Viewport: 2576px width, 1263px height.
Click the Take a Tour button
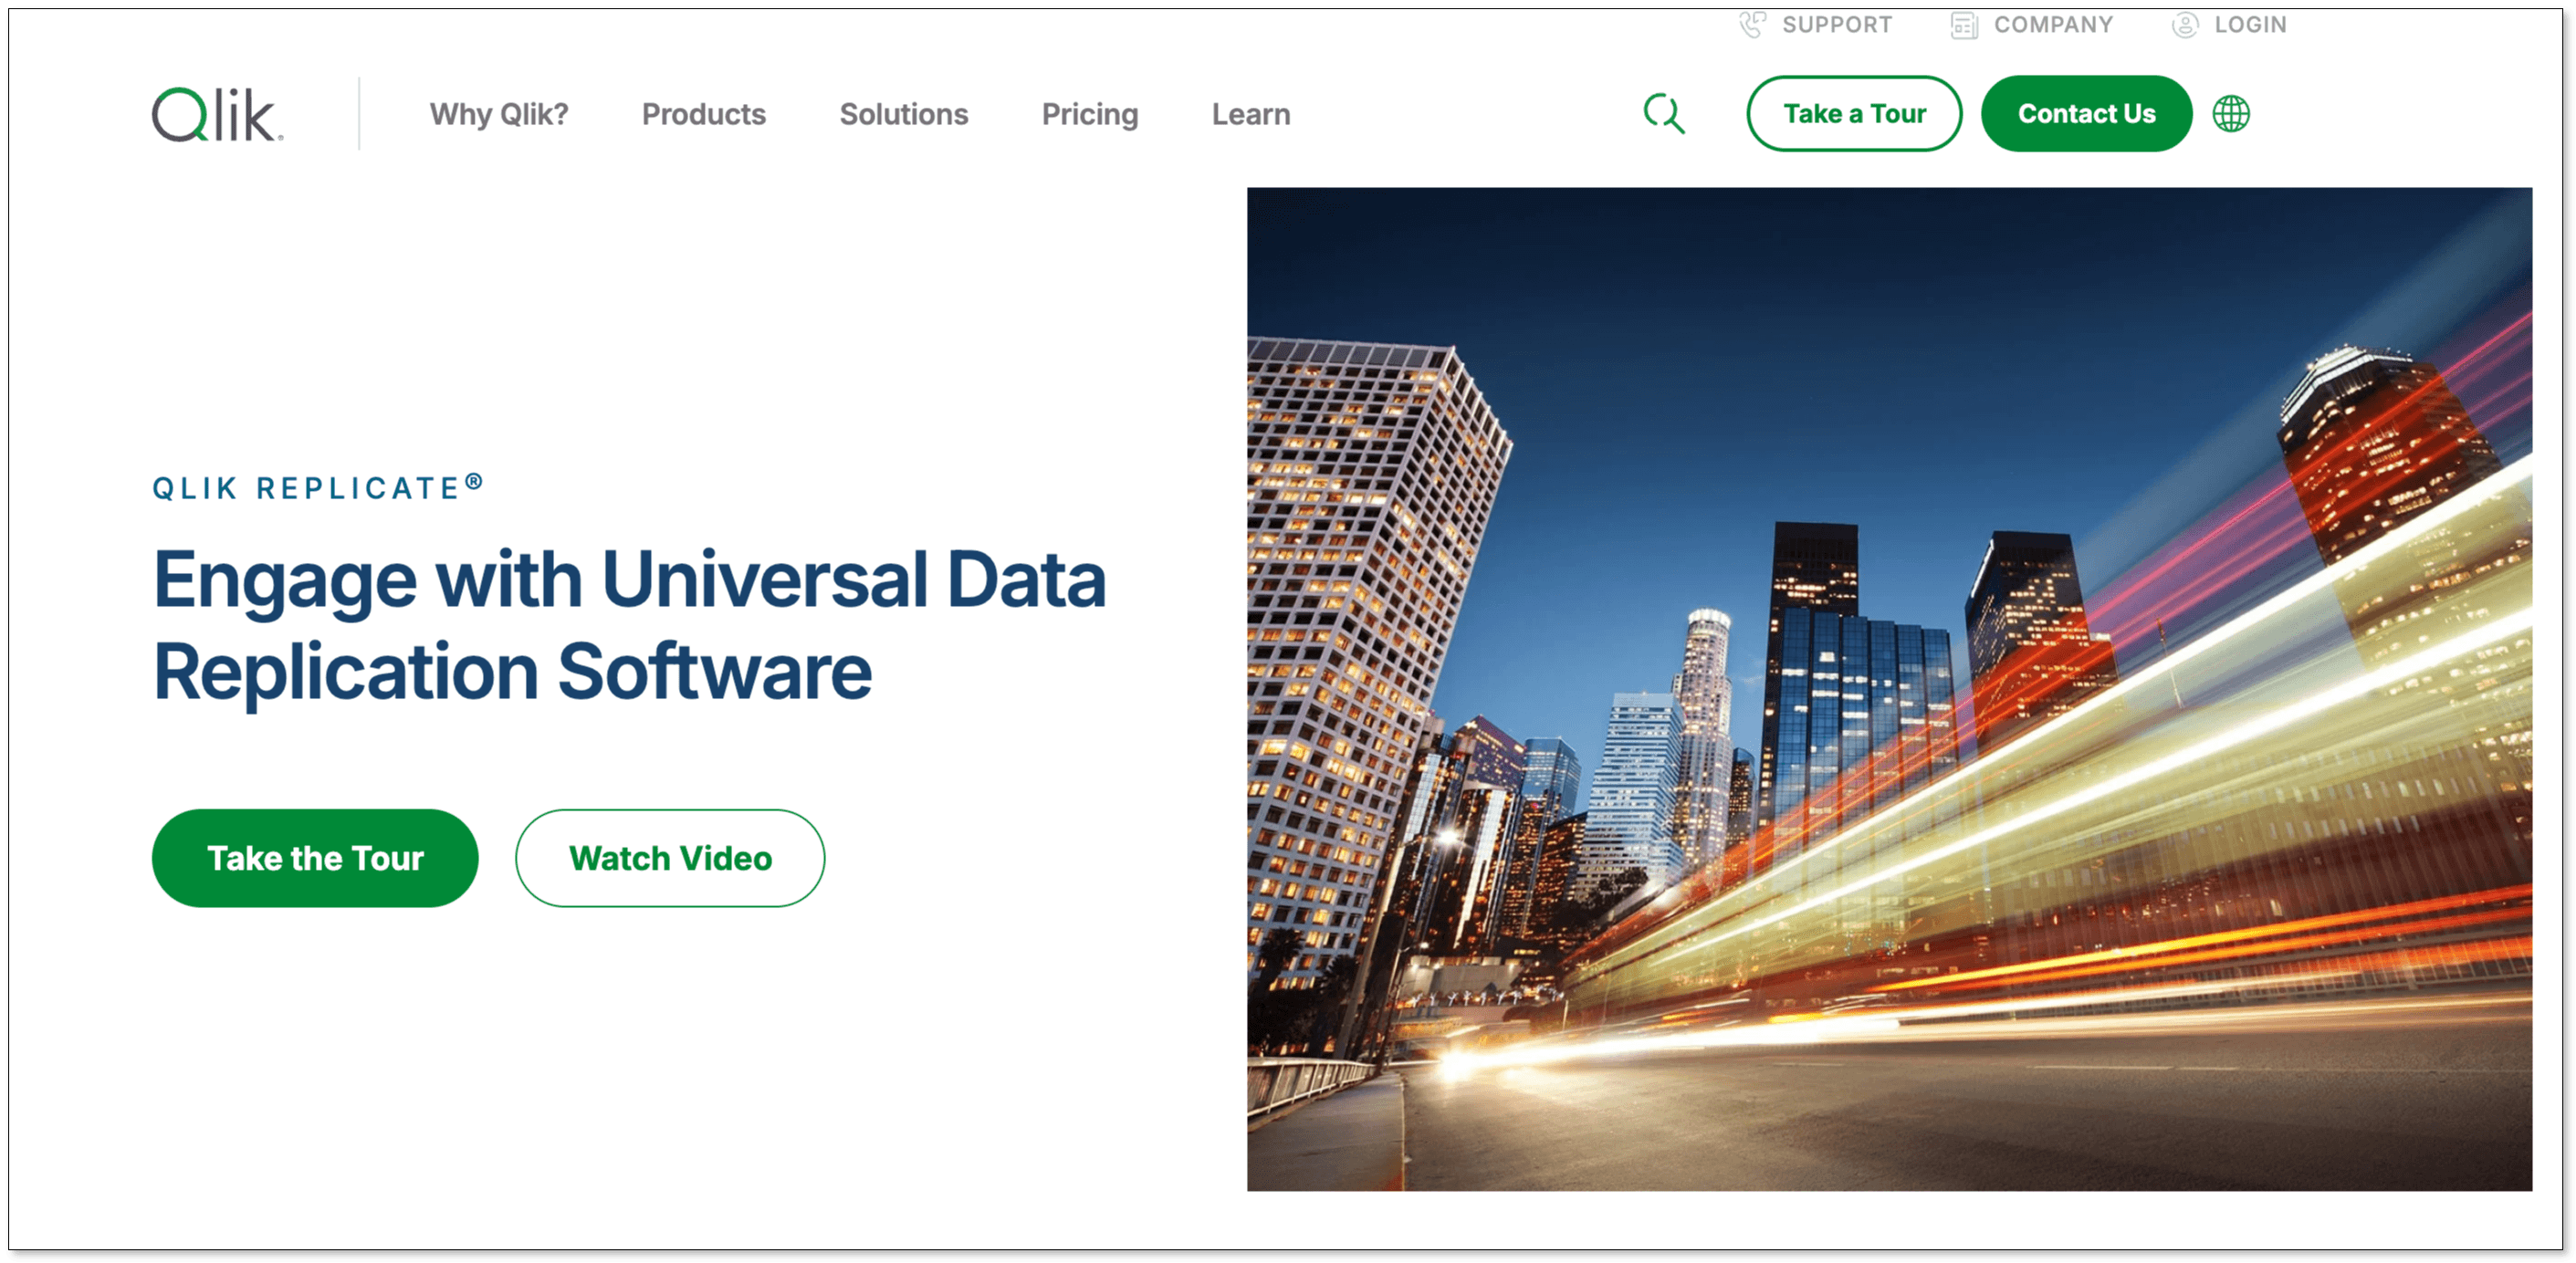coord(1854,114)
